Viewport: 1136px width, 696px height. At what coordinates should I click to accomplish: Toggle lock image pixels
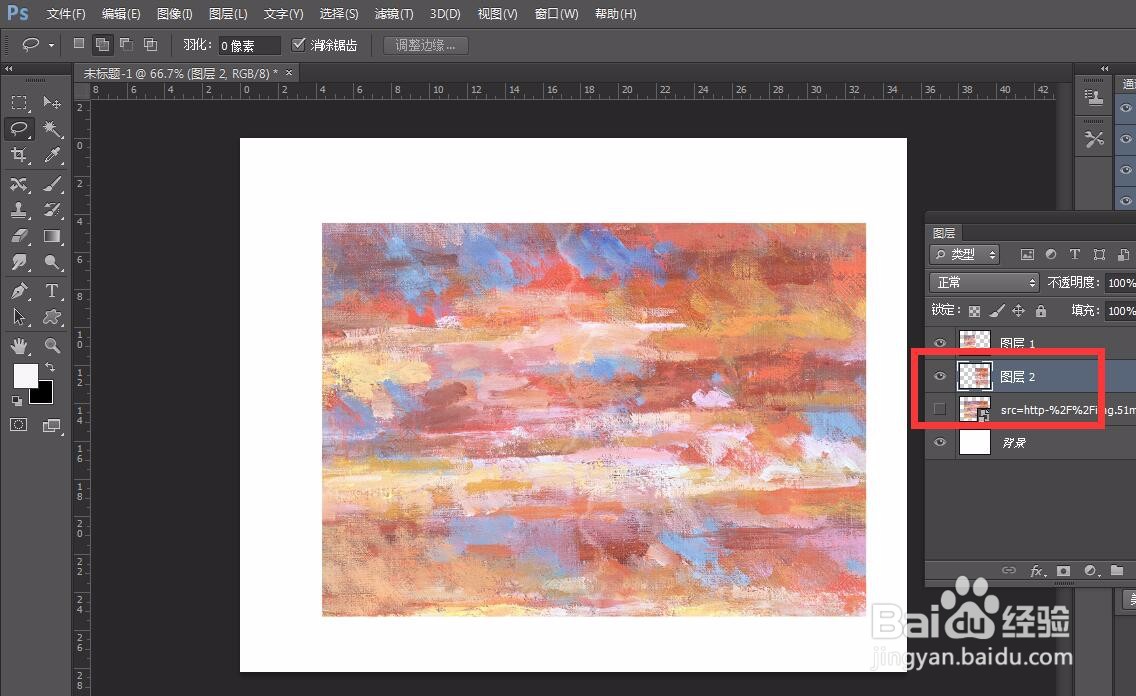pyautogui.click(x=997, y=311)
